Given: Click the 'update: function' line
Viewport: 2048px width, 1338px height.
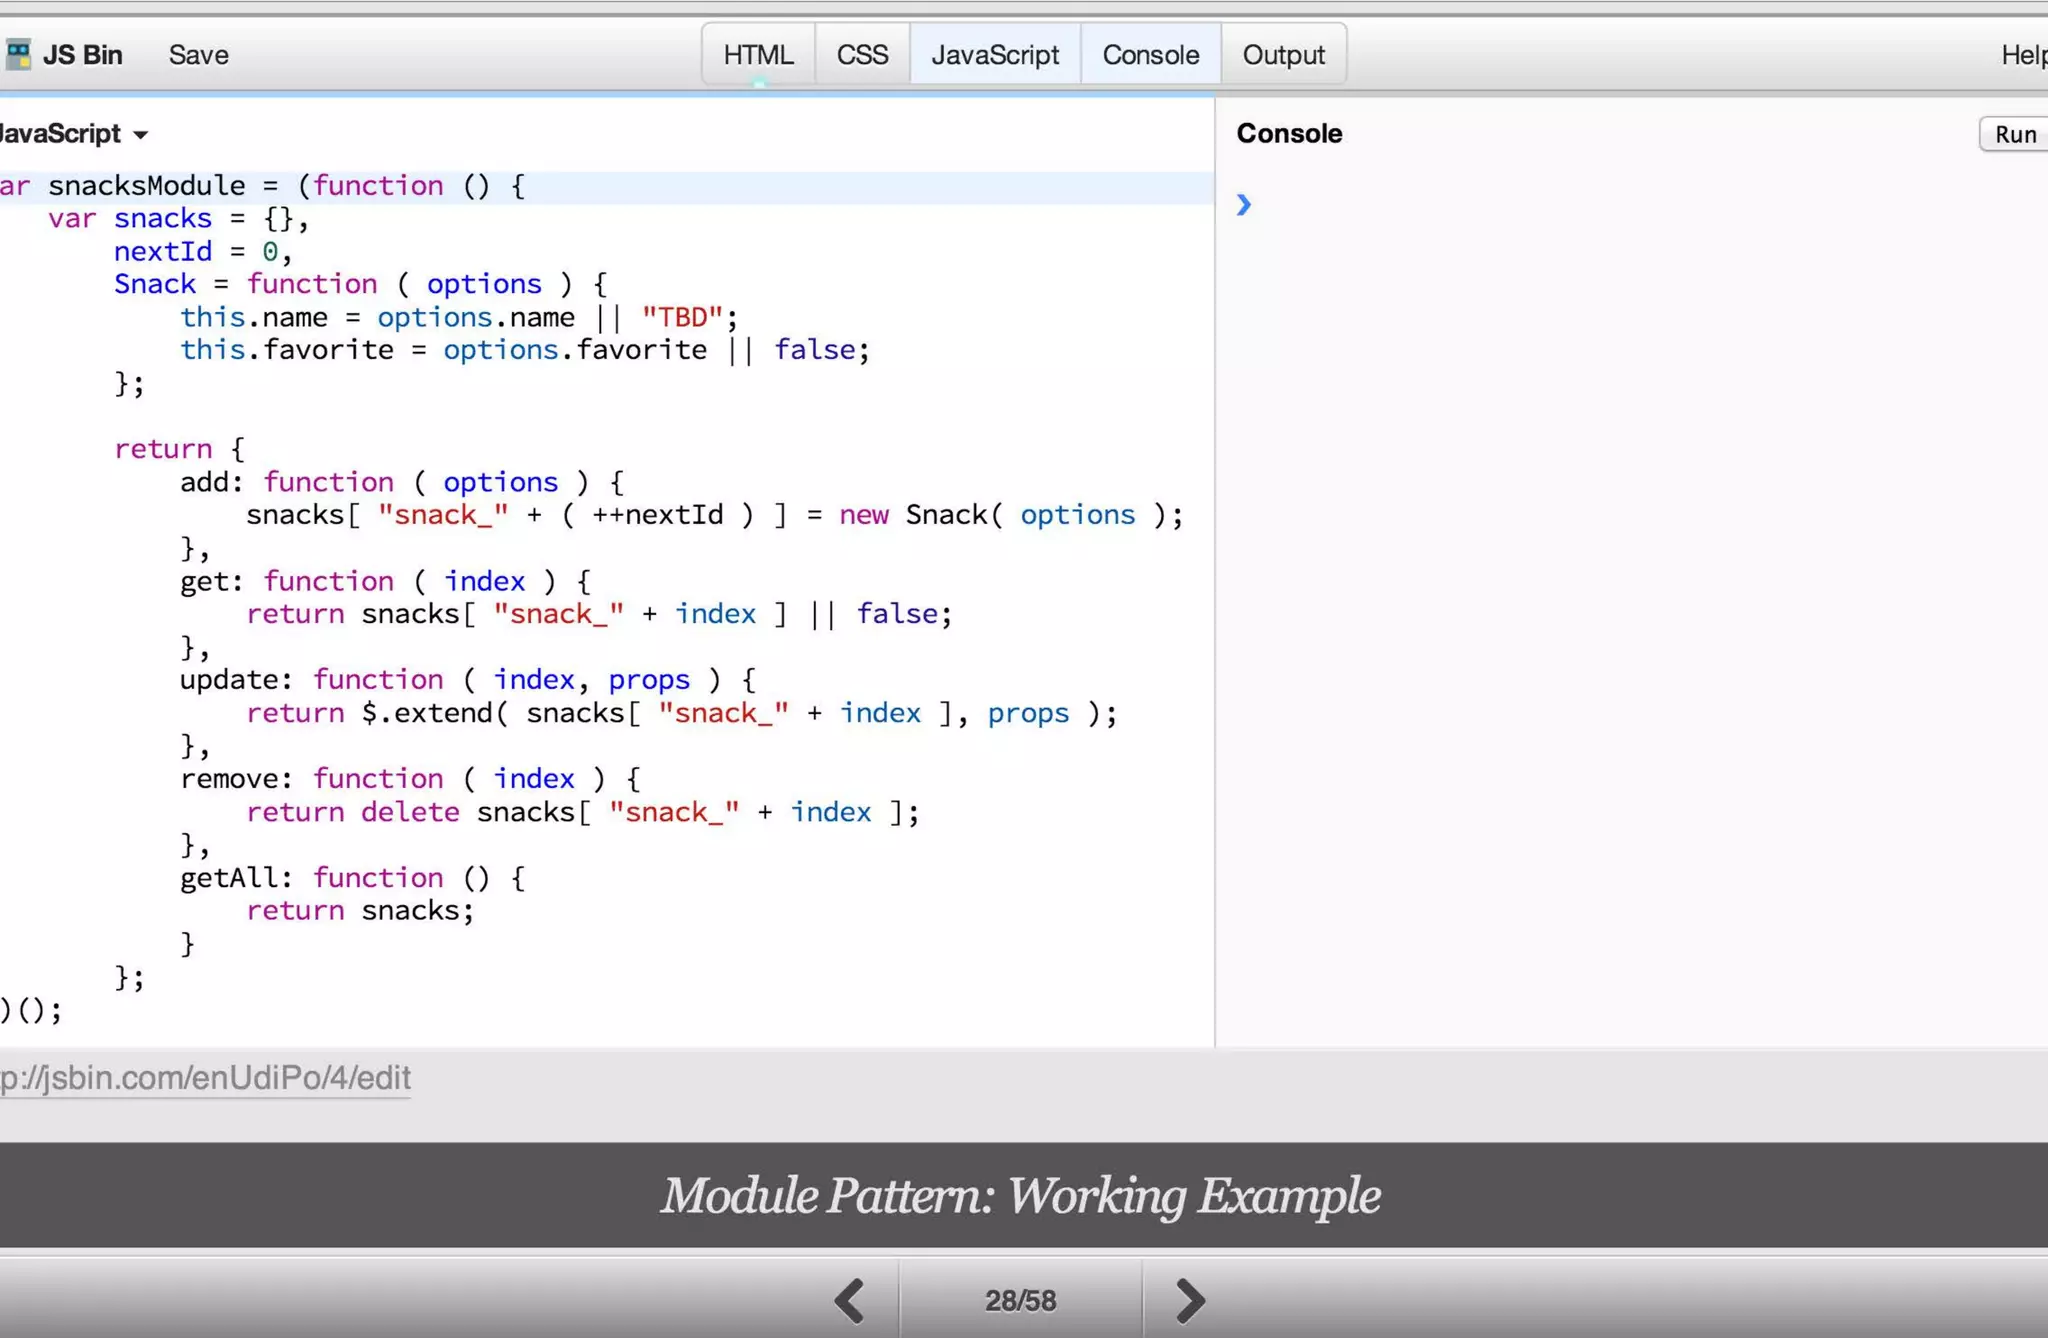Looking at the screenshot, I should 468,680.
